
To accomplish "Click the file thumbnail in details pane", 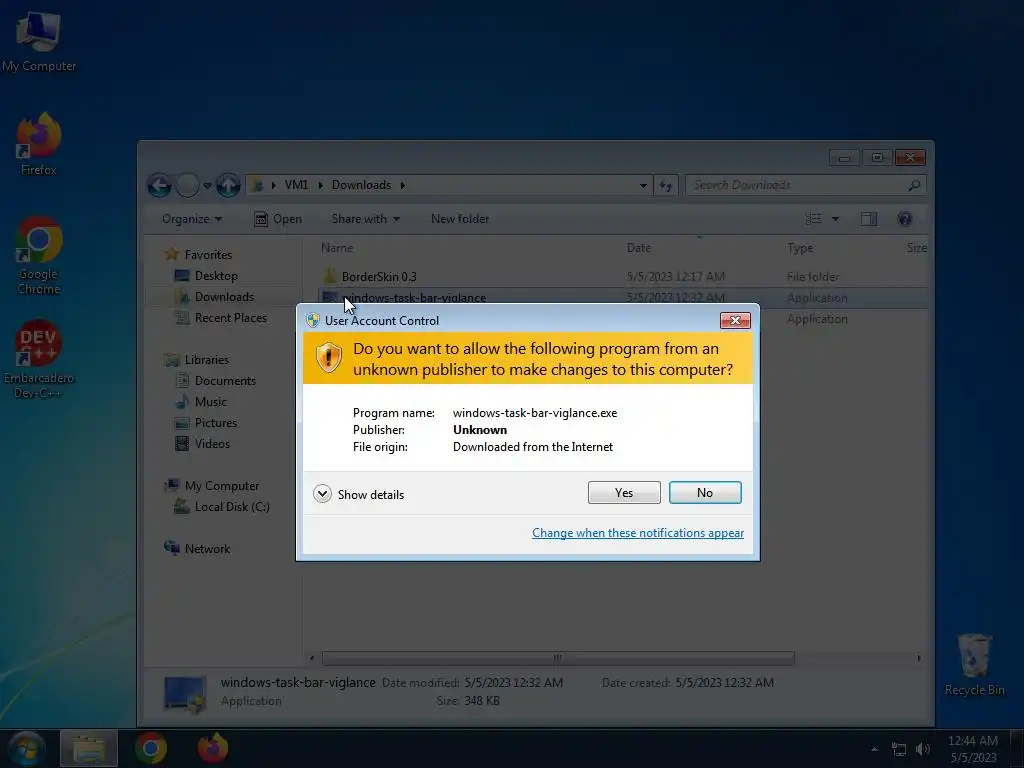I will 184,693.
